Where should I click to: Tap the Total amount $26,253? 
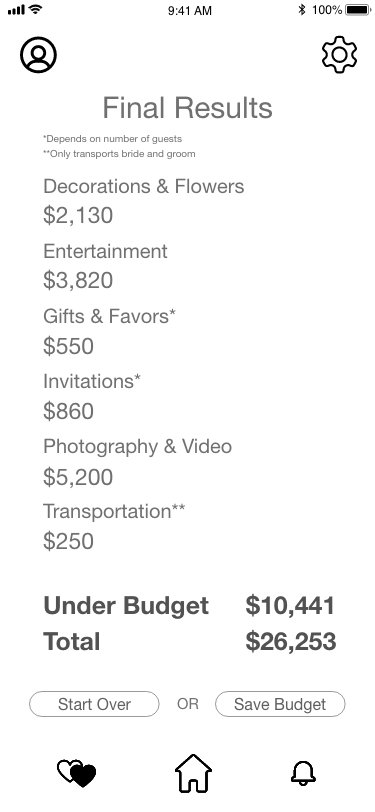point(291,642)
